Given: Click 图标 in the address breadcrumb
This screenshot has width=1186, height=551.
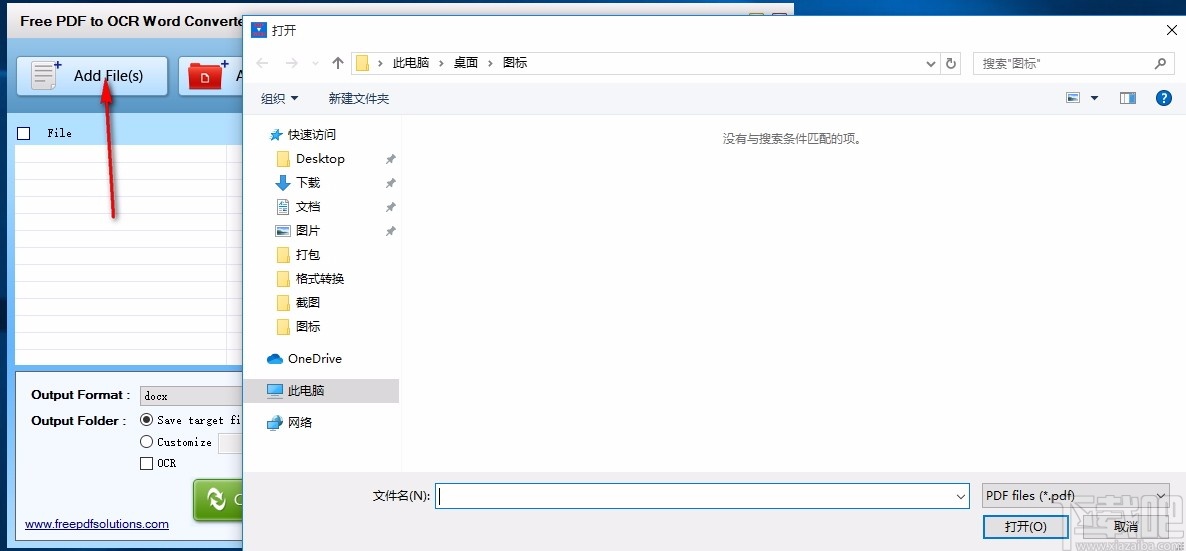Looking at the screenshot, I should click(515, 63).
